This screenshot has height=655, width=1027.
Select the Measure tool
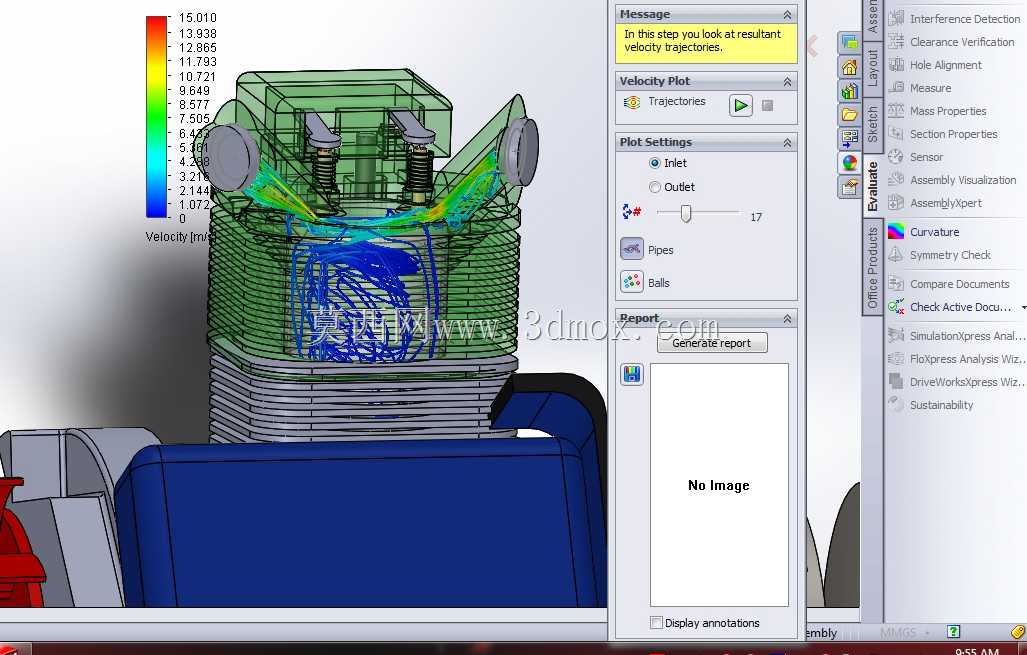click(920, 88)
